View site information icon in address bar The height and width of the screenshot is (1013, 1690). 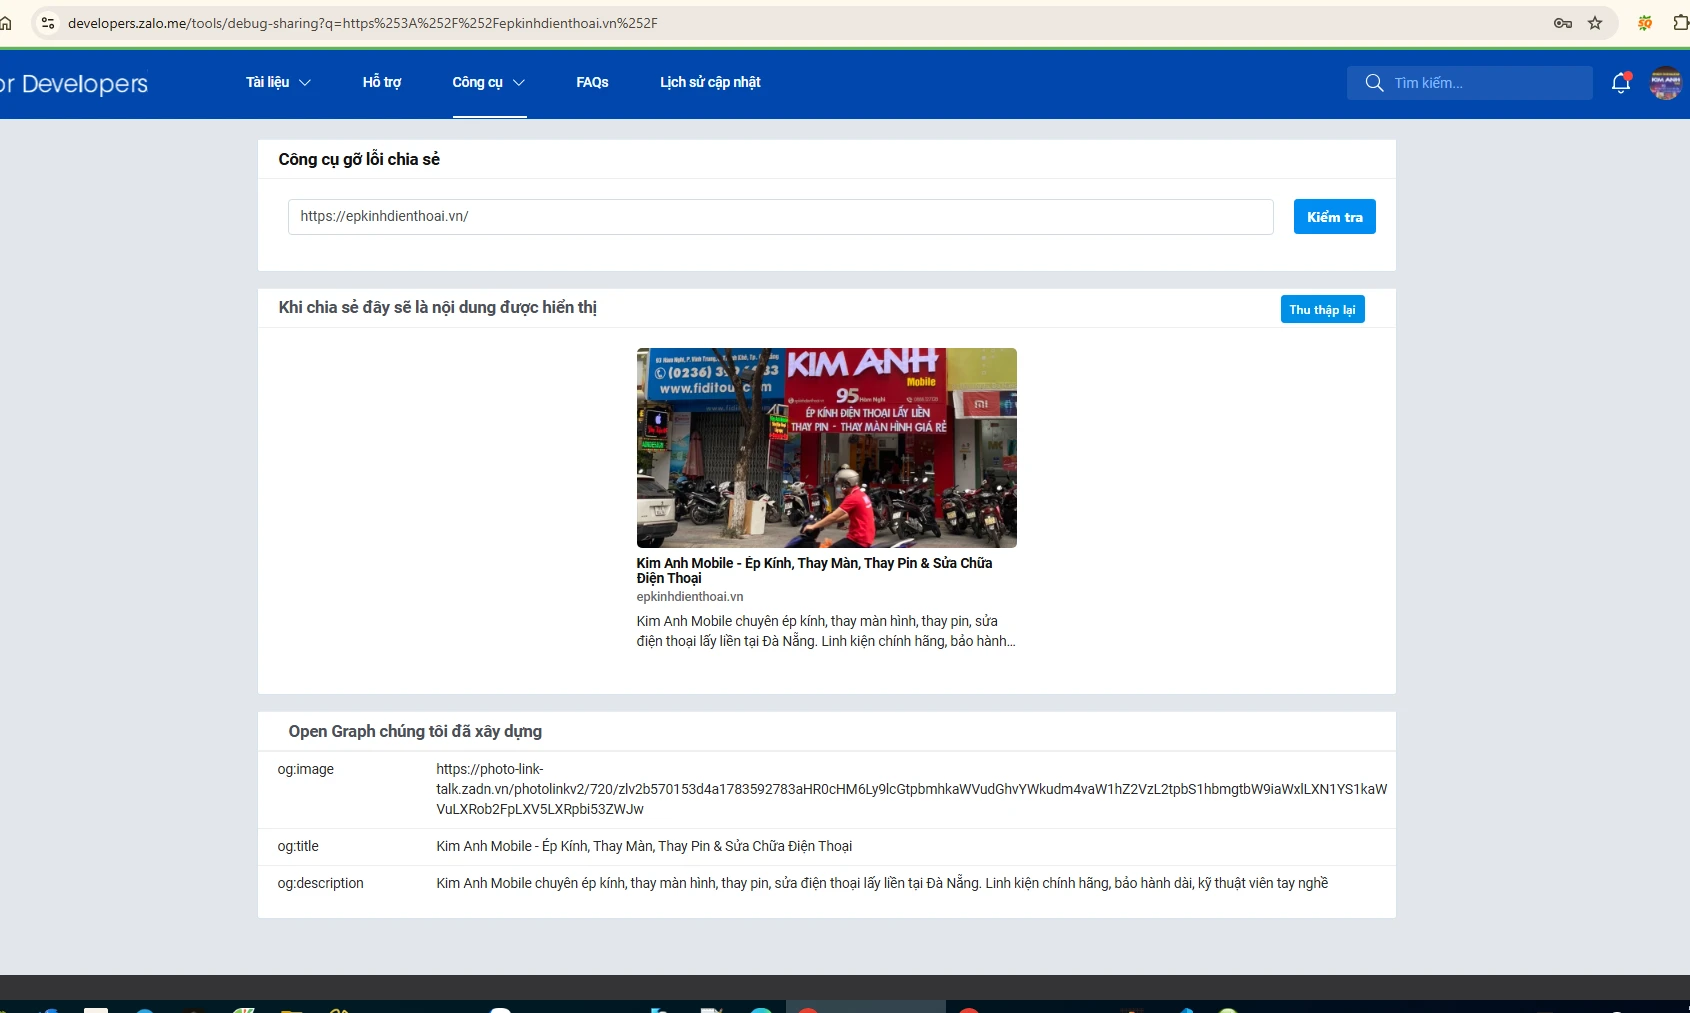click(48, 23)
